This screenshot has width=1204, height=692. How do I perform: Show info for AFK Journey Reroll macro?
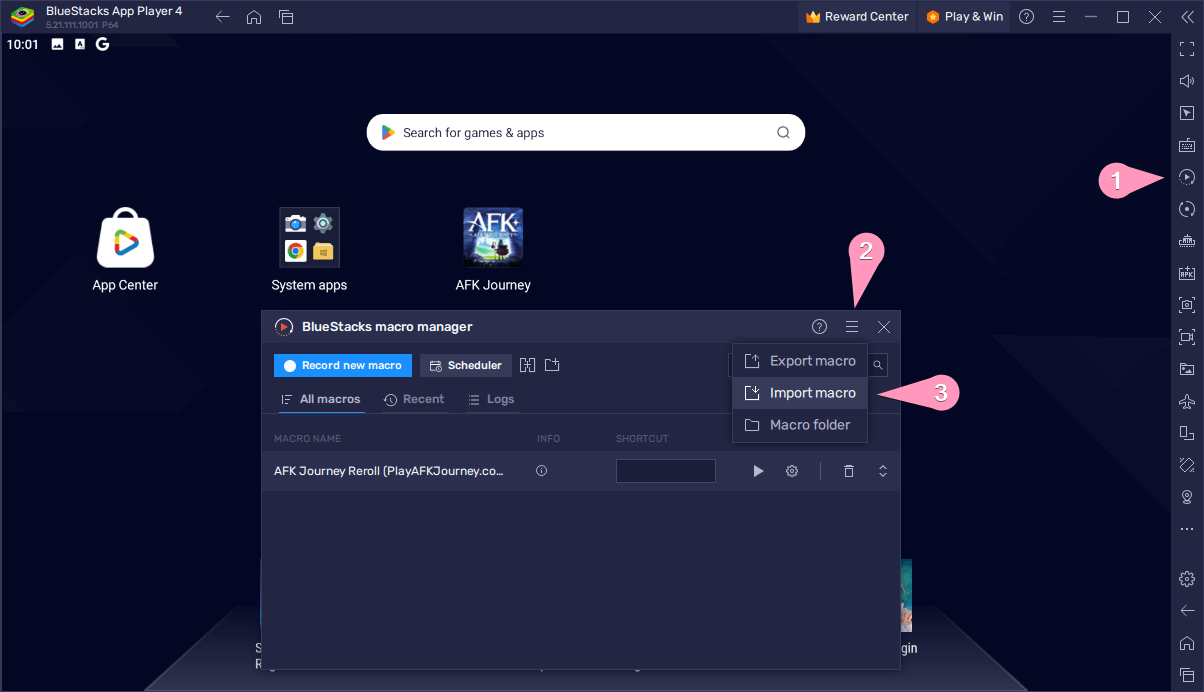tap(541, 471)
